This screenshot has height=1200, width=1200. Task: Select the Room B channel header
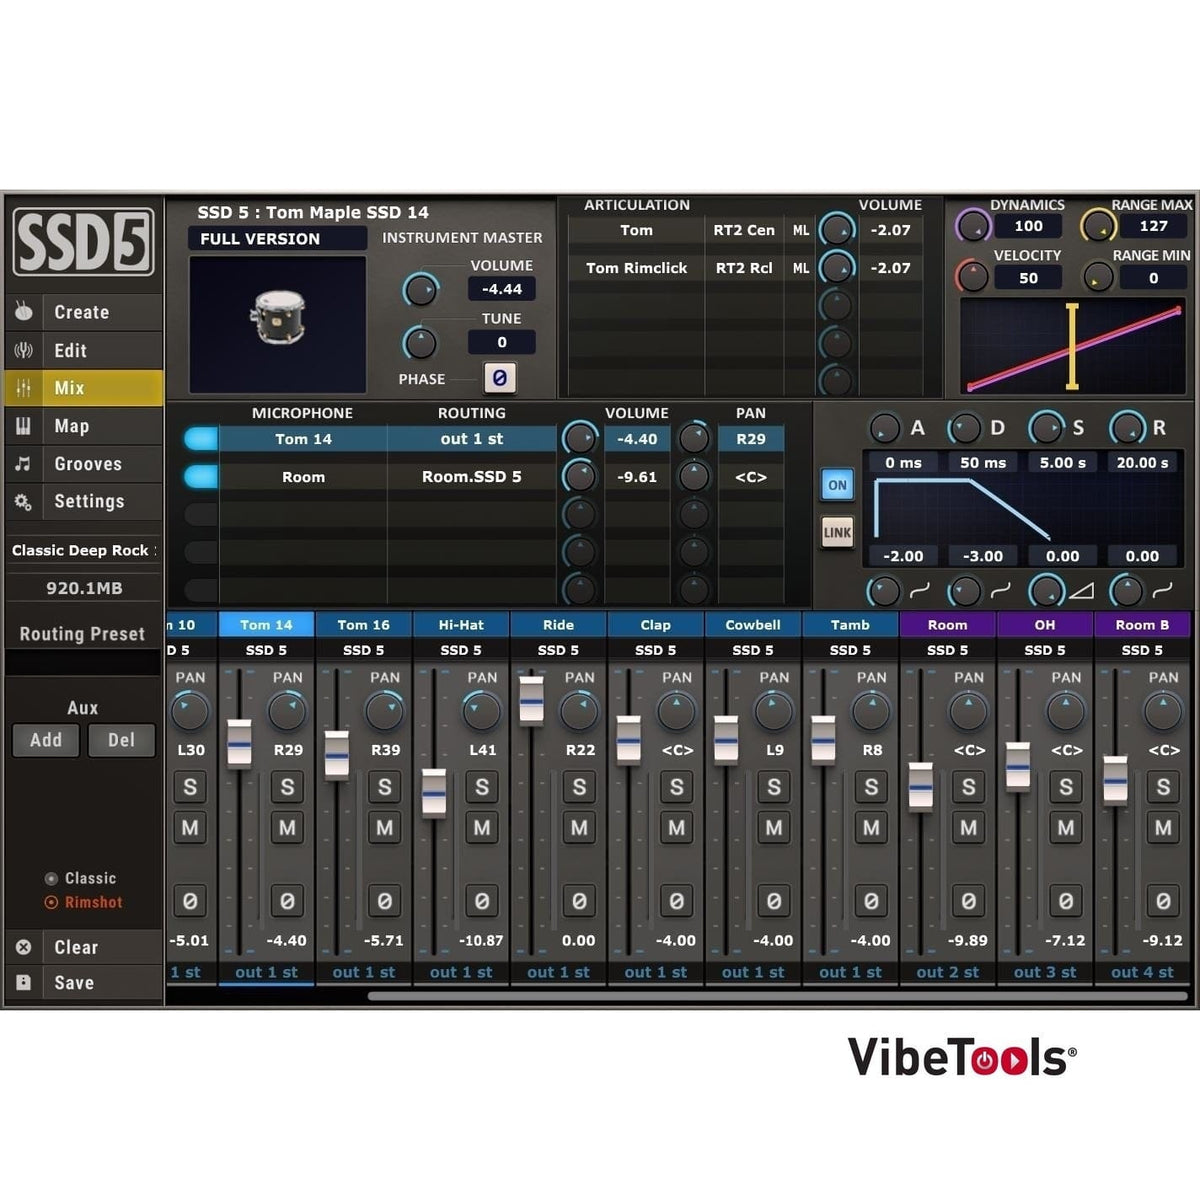(1142, 625)
